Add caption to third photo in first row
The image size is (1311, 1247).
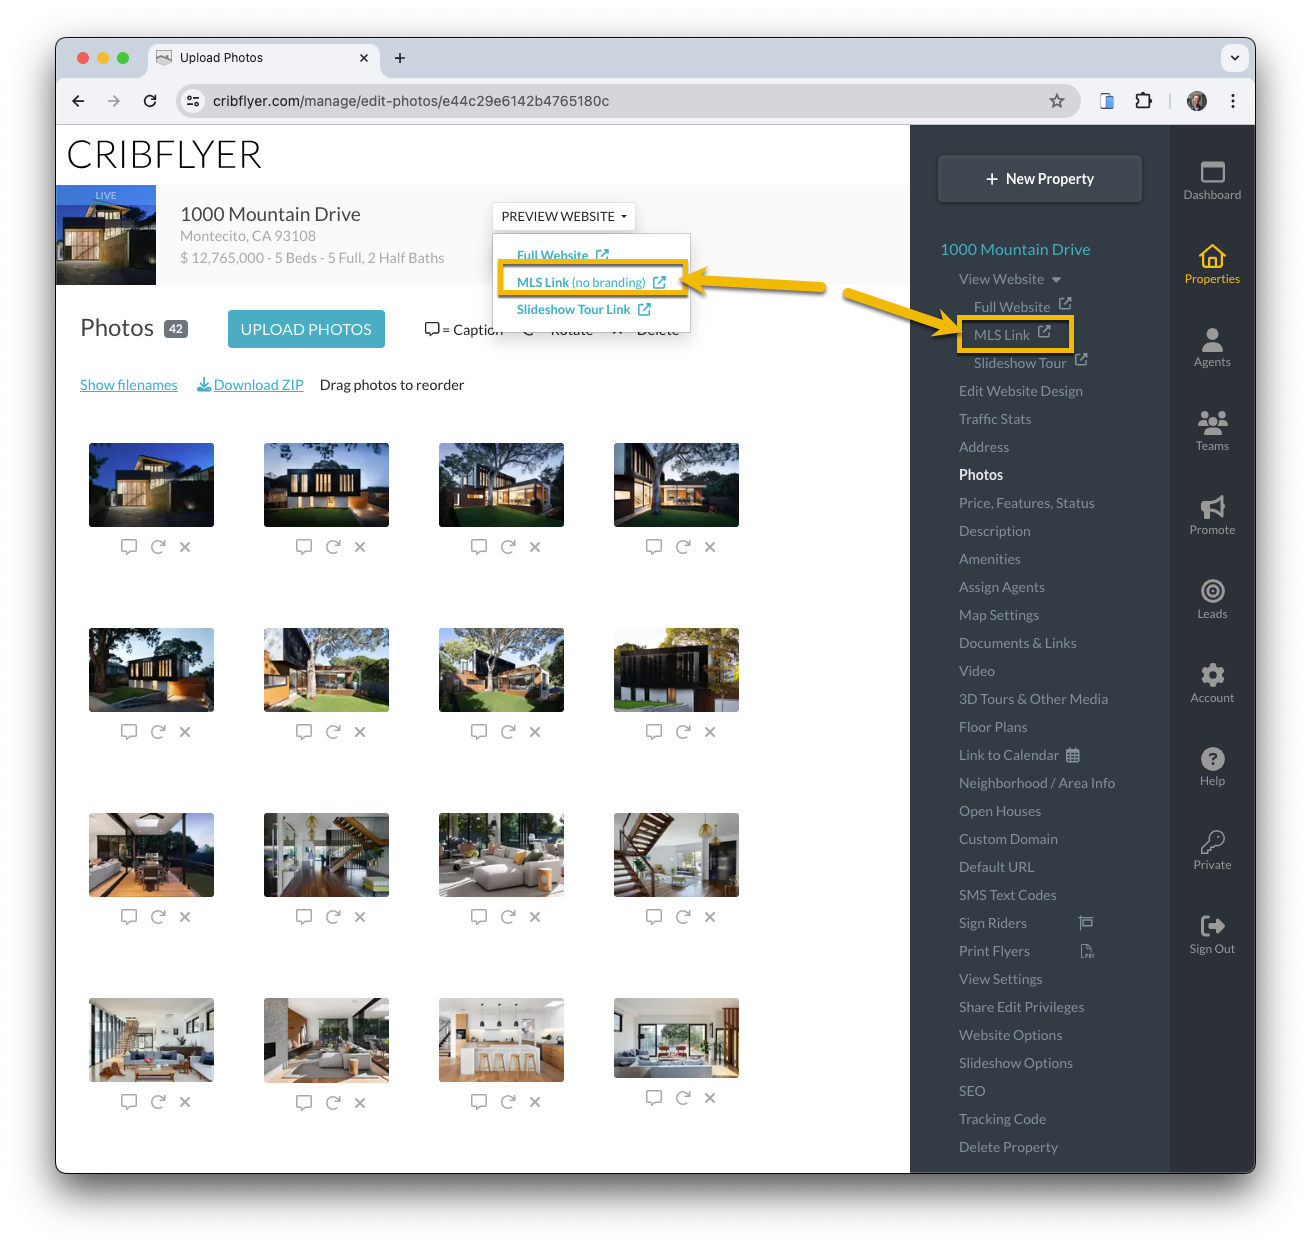(x=479, y=547)
